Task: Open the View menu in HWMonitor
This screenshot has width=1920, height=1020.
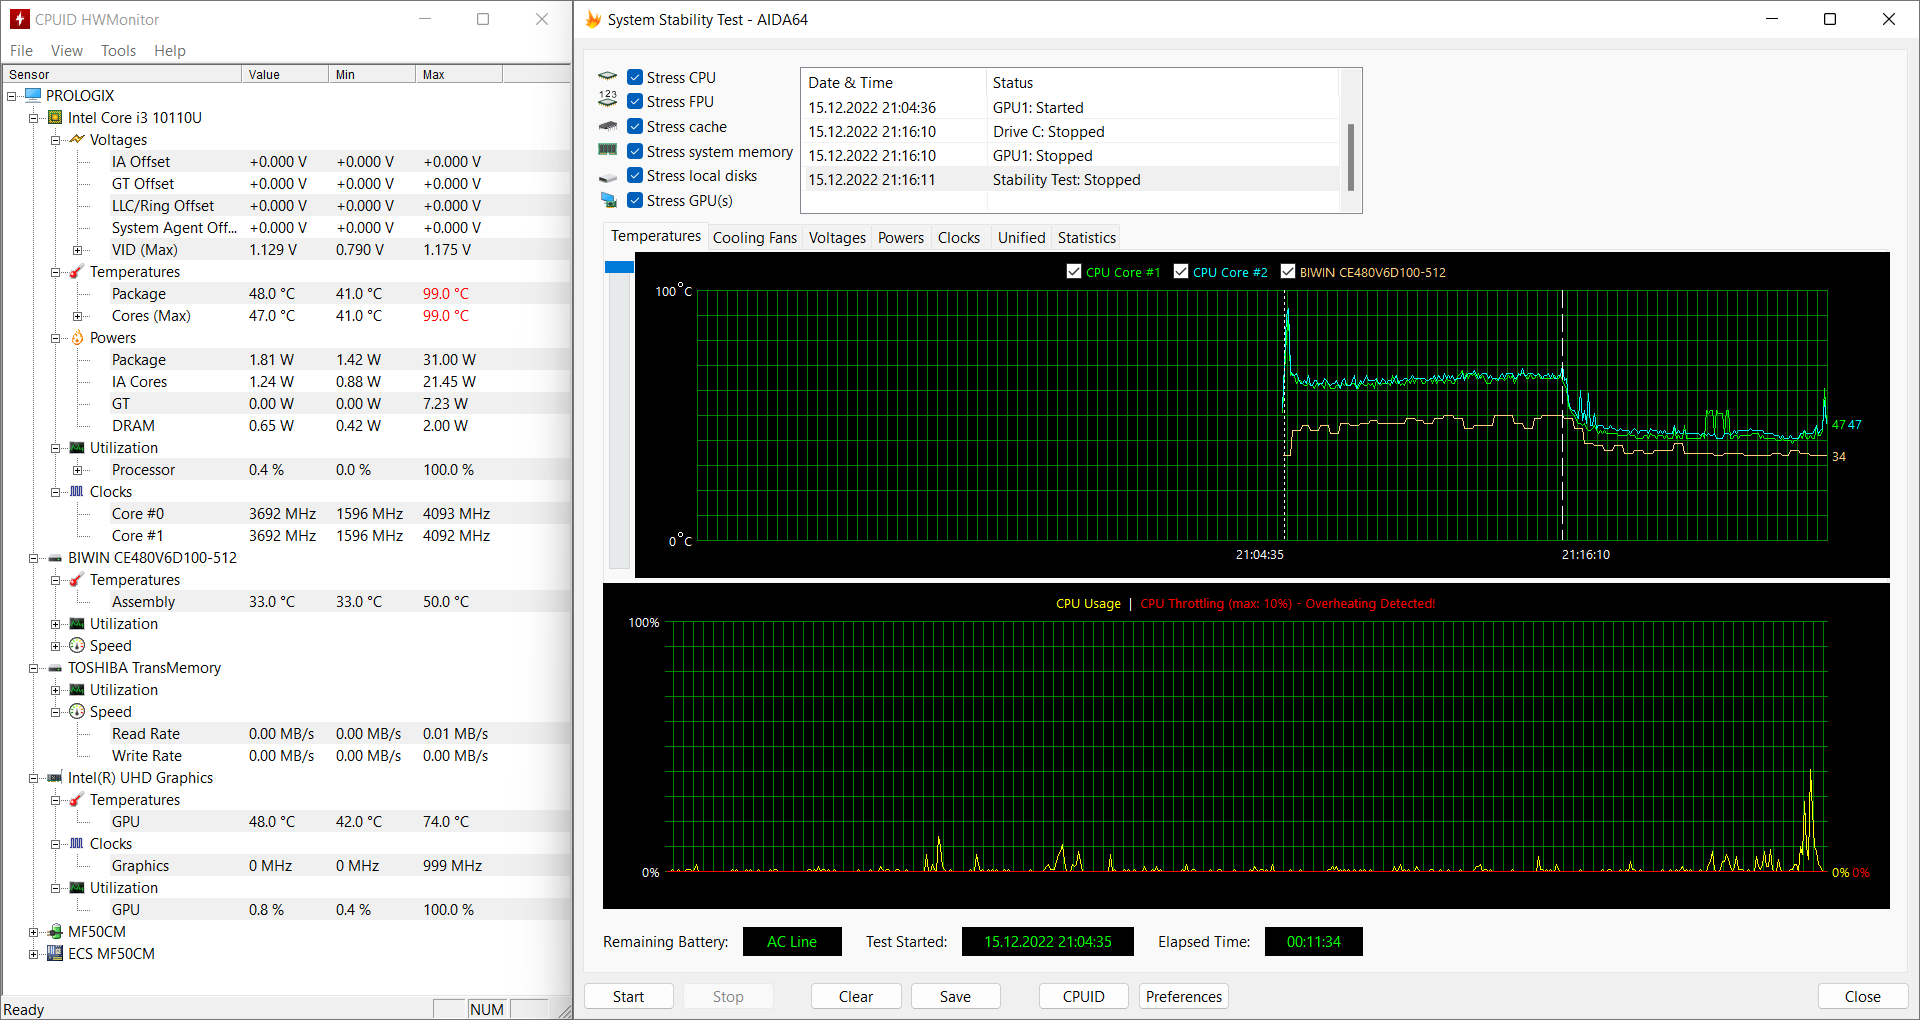Action: pyautogui.click(x=67, y=50)
